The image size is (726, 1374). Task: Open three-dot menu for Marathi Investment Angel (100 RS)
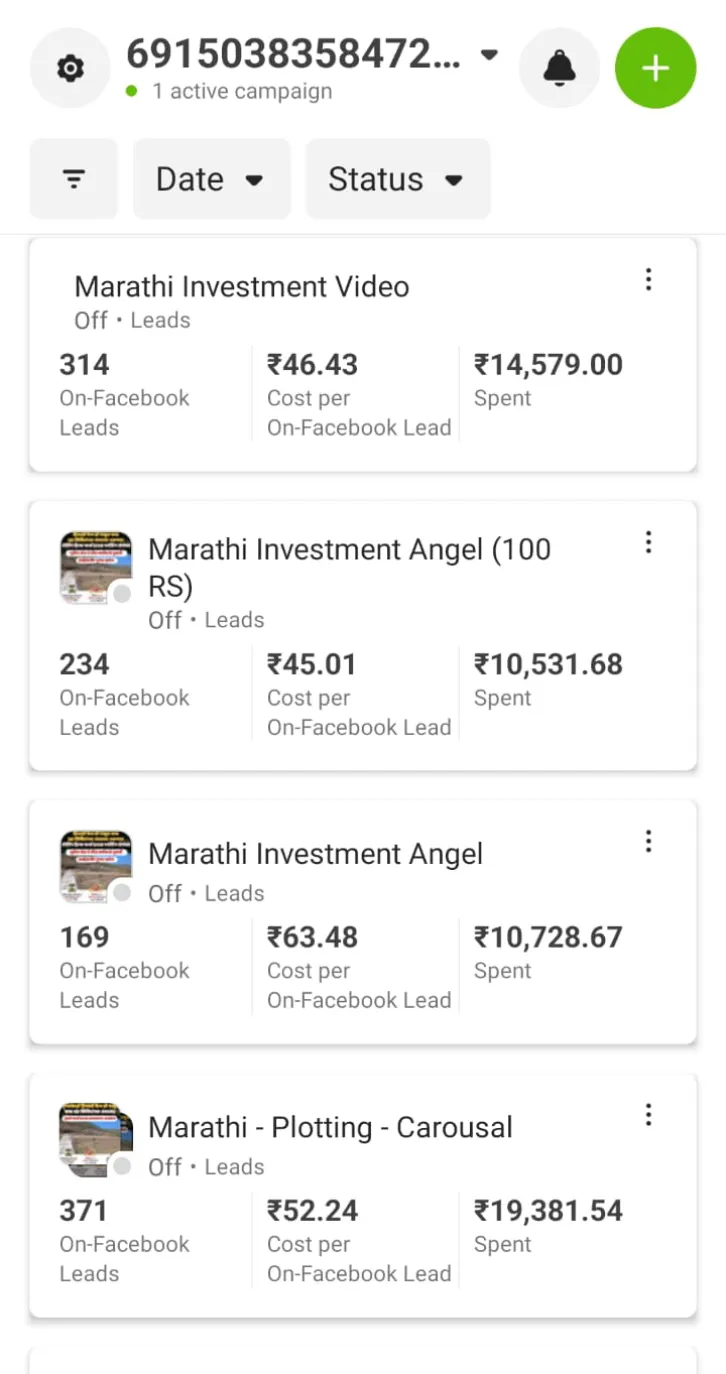[x=648, y=543]
